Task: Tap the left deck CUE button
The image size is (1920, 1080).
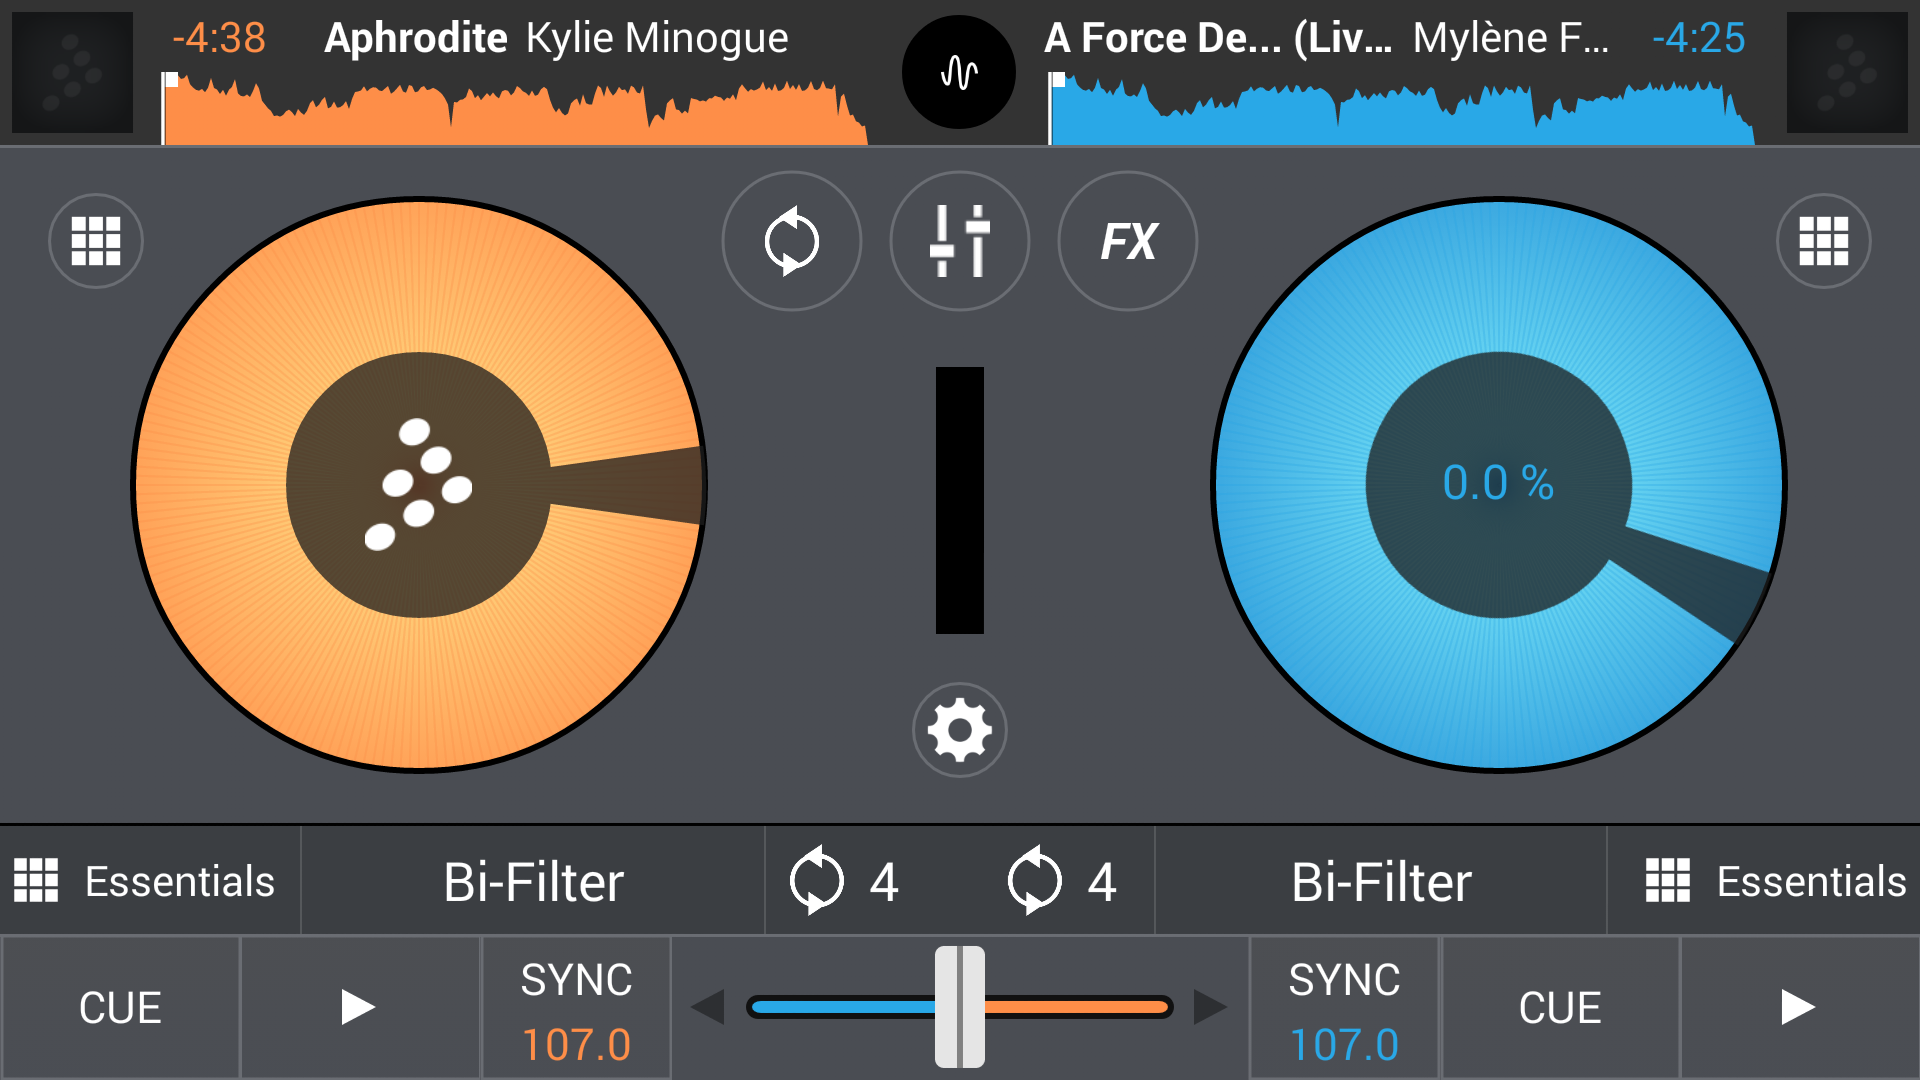Action: 120,1008
